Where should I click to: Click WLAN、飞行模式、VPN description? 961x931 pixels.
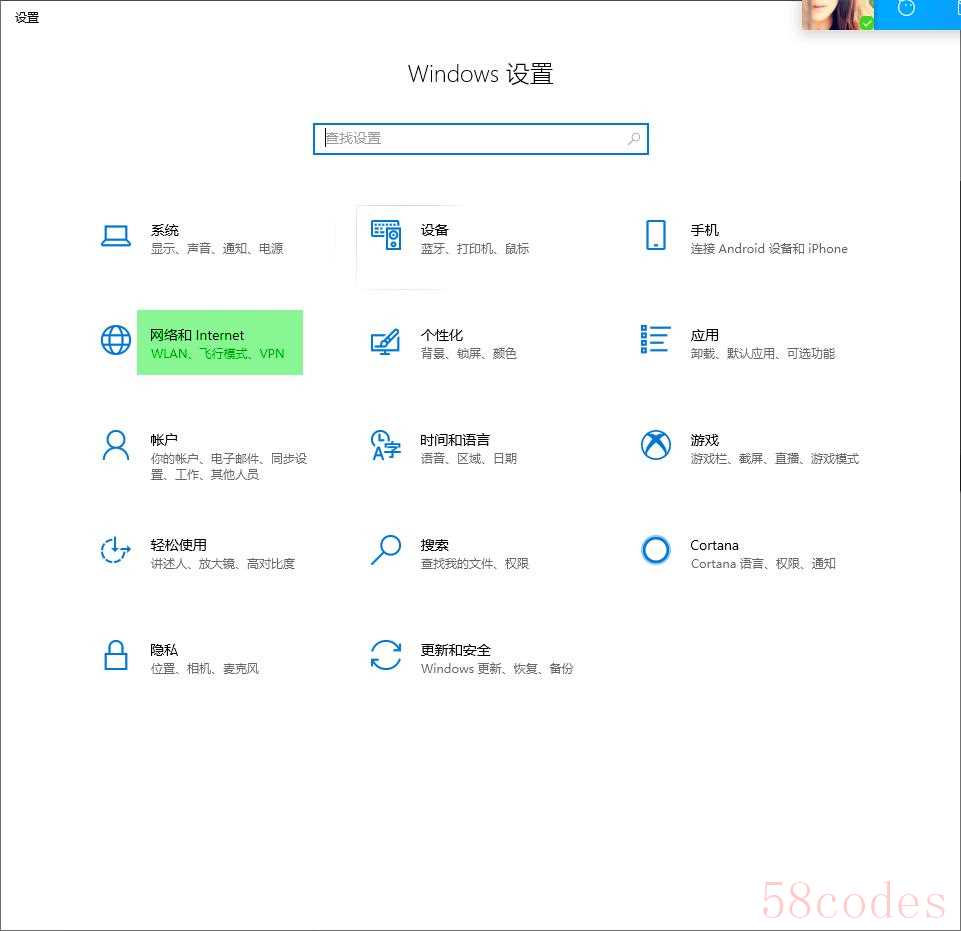pos(218,354)
